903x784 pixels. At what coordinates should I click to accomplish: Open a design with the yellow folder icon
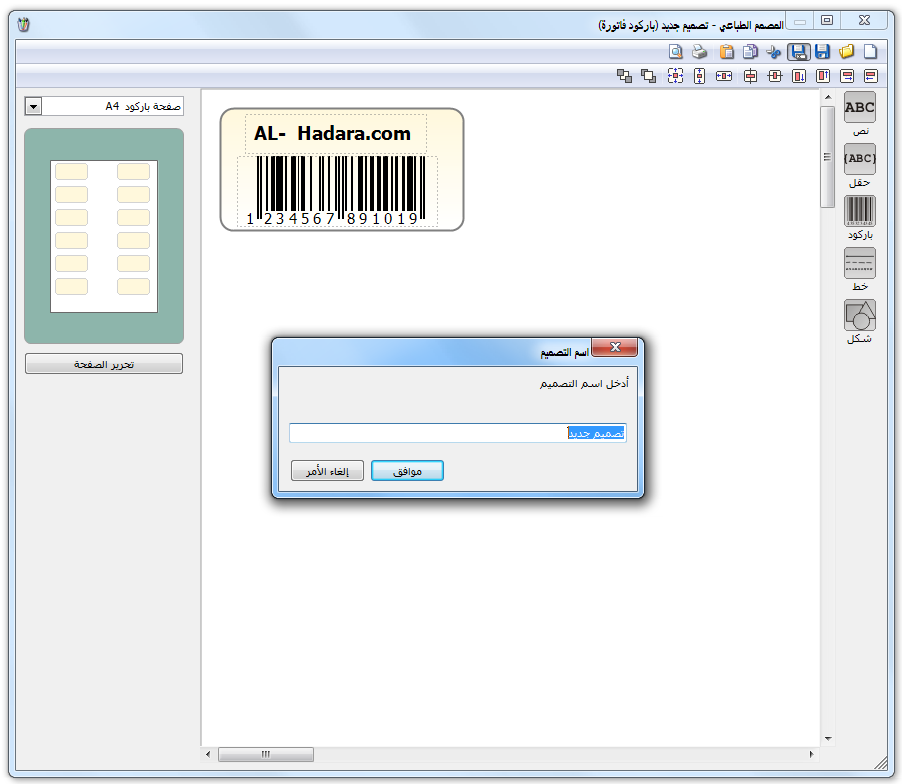tap(847, 52)
